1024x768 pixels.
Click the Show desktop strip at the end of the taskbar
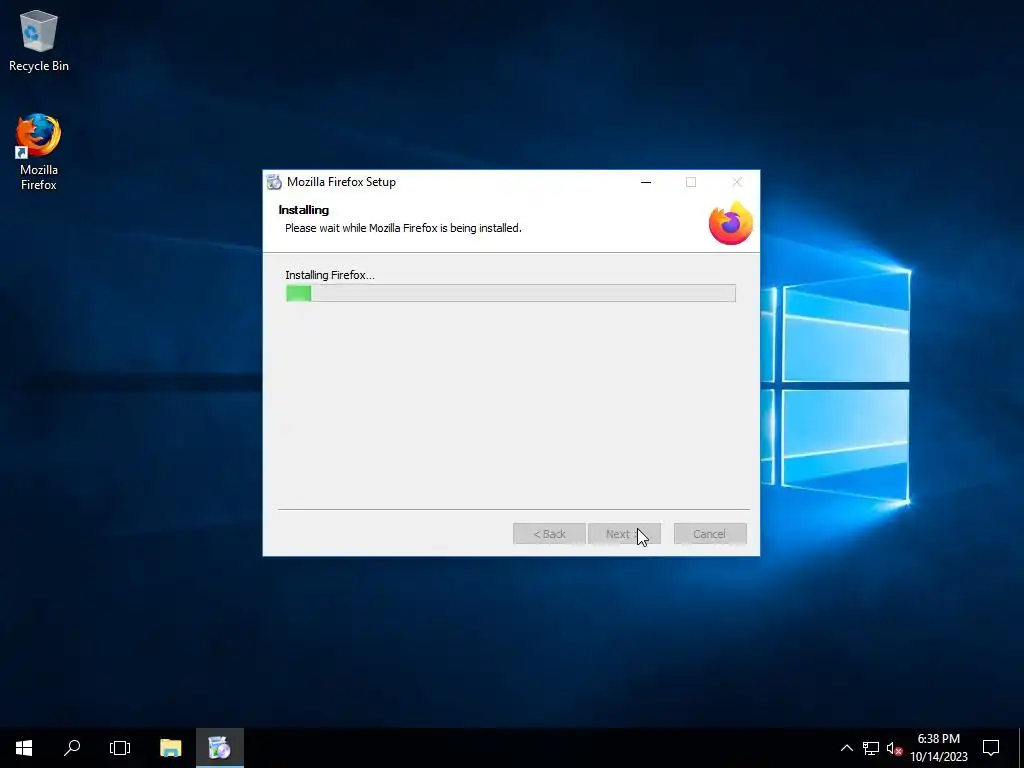(1021, 748)
